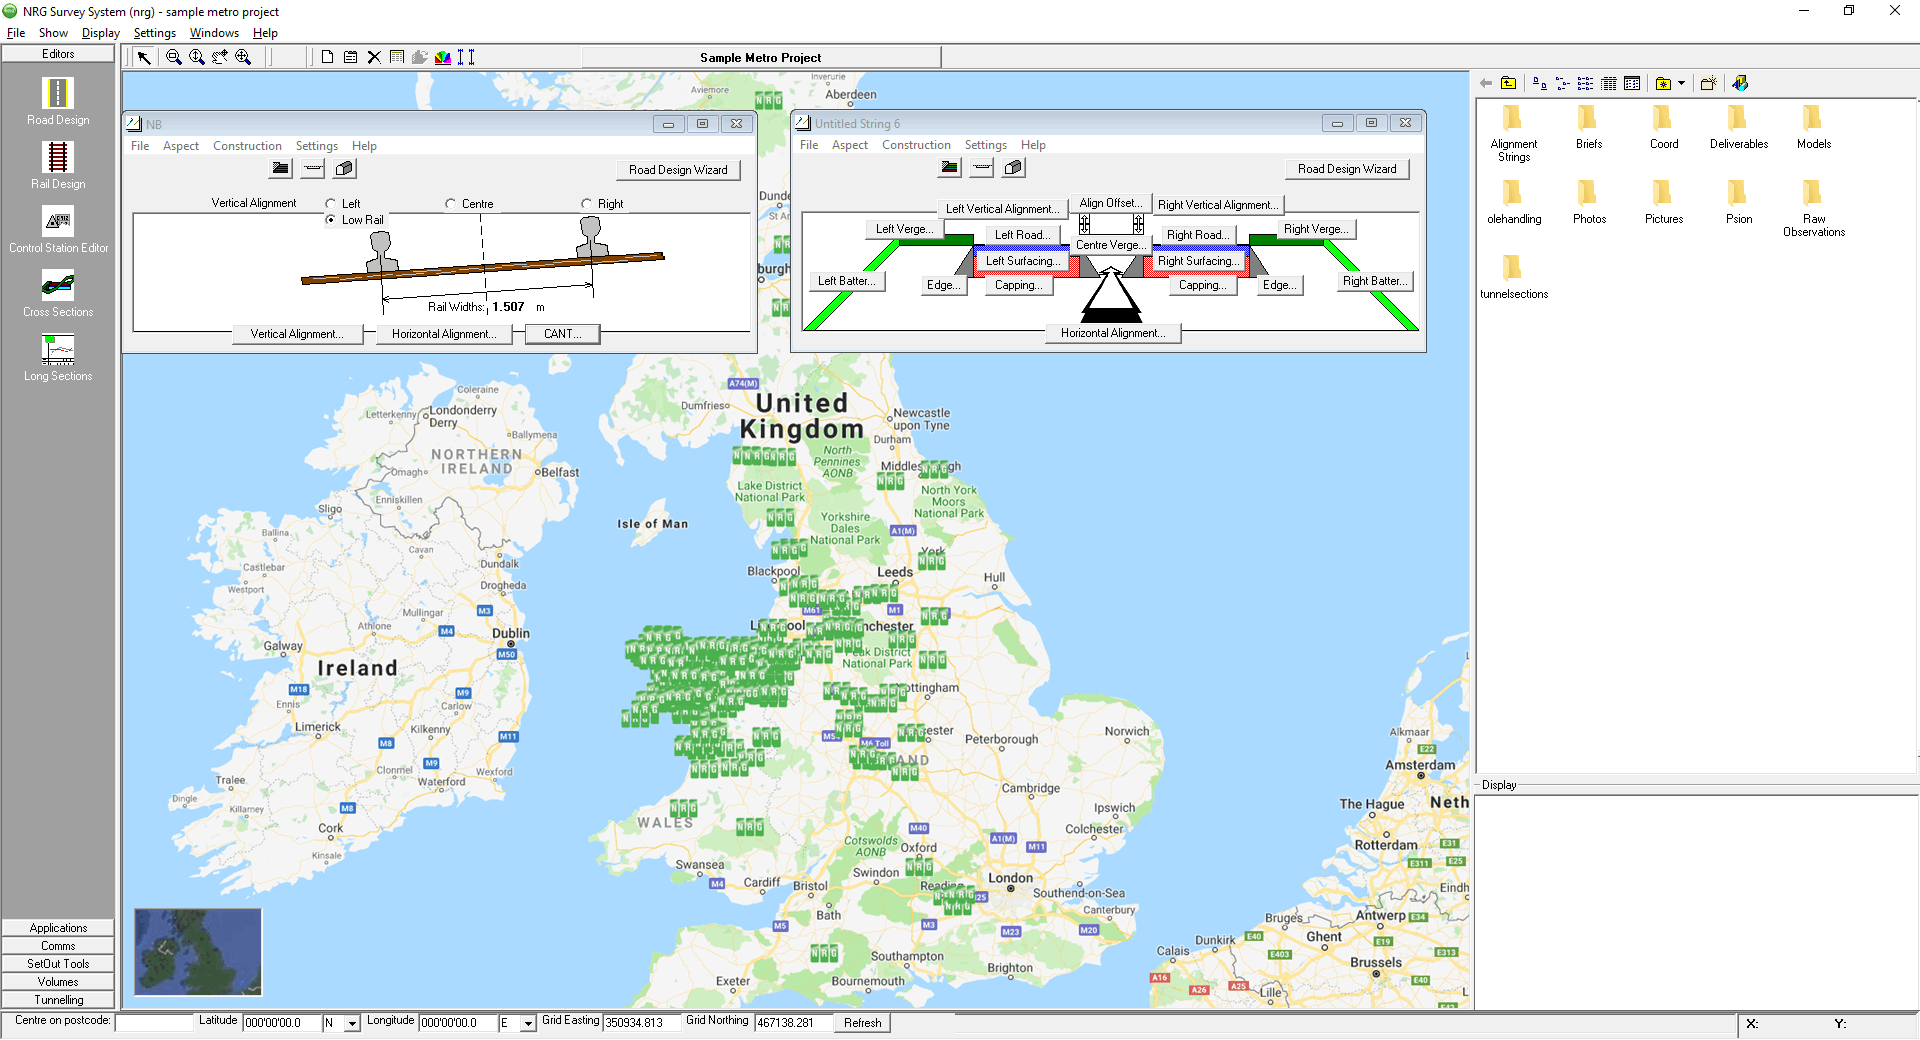Select Centre vertical alignment radio
Viewport: 1920px width, 1040px height.
(x=451, y=203)
